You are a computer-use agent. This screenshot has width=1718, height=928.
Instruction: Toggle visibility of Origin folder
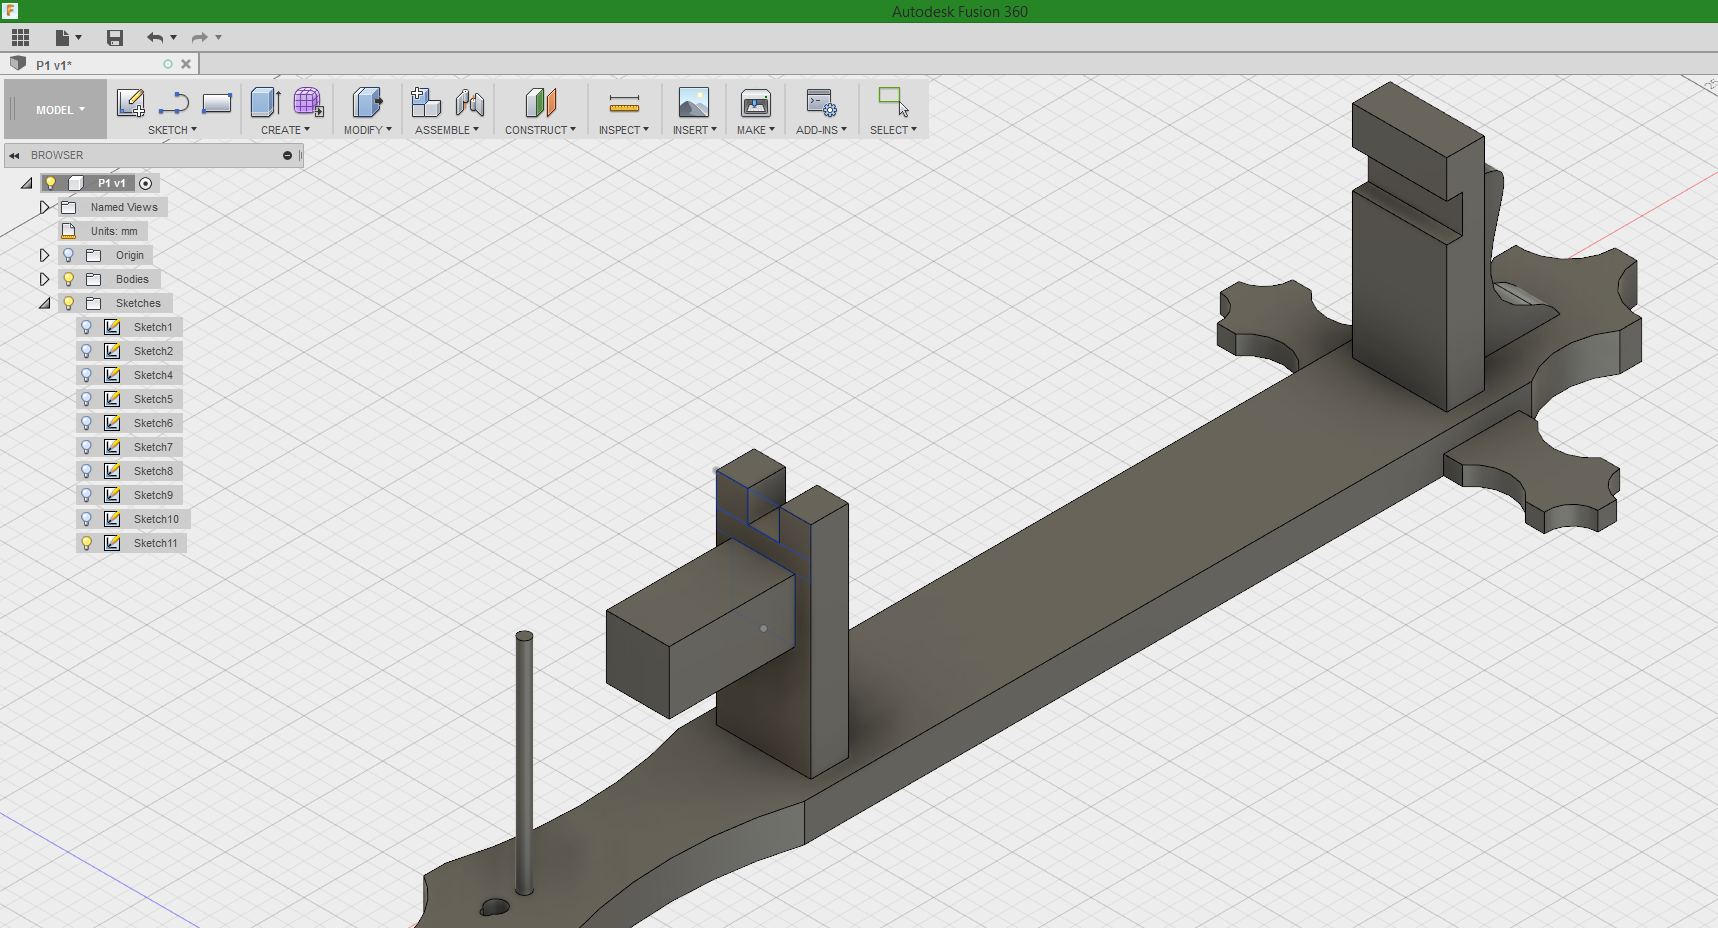[68, 255]
